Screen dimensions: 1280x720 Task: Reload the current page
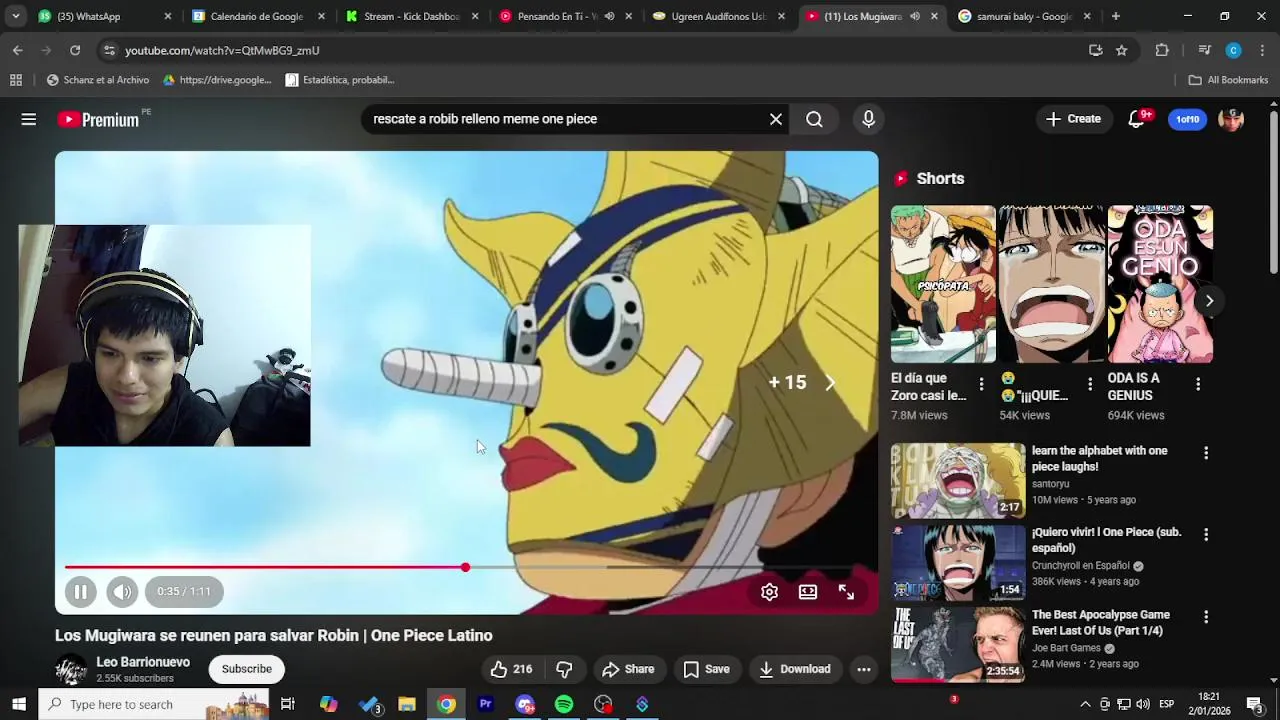tap(75, 50)
